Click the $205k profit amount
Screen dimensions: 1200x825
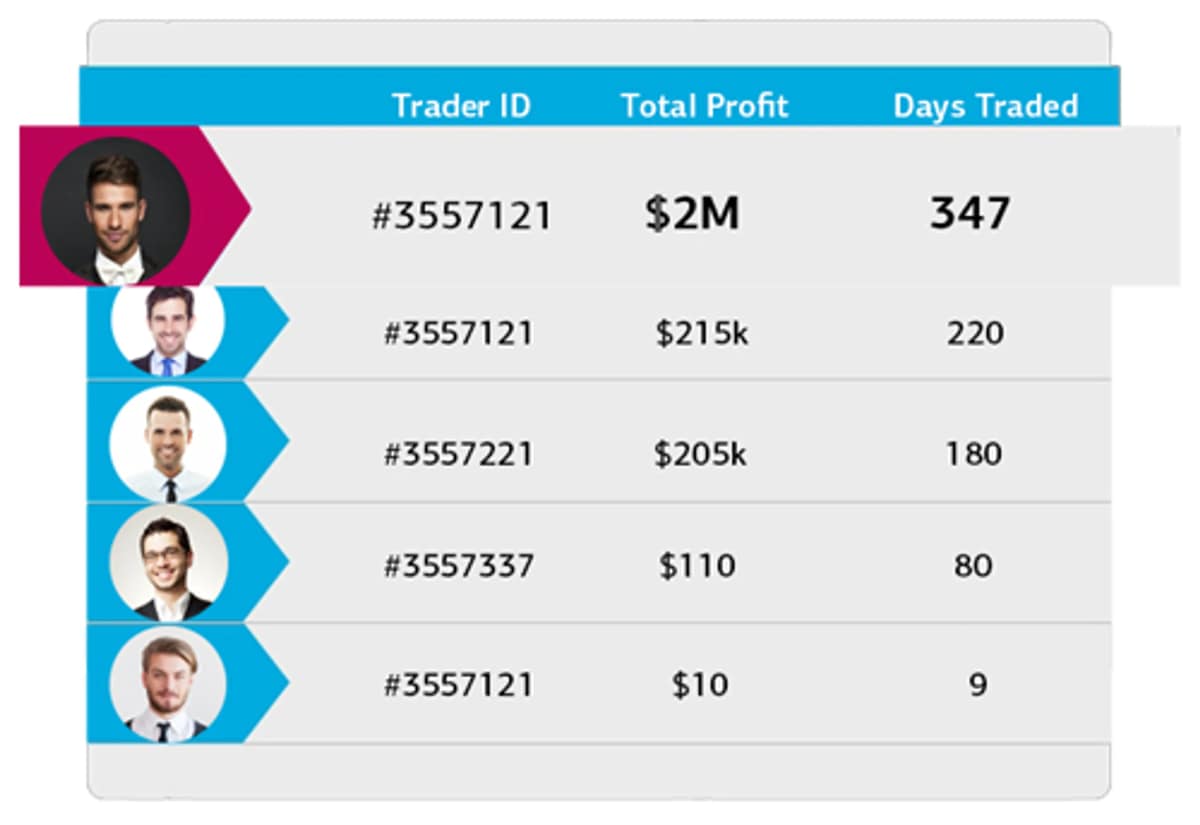[700, 455]
